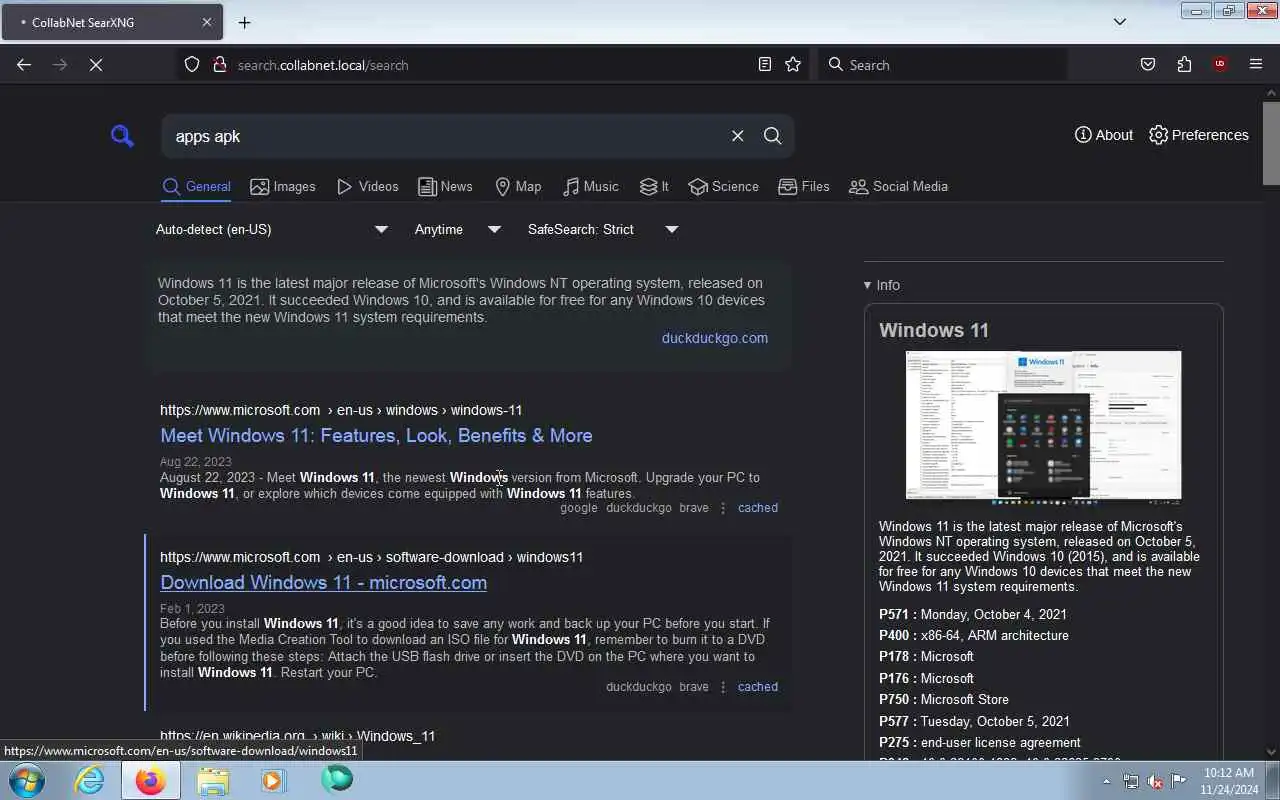
Task: Open the It category tab
Action: (x=654, y=187)
